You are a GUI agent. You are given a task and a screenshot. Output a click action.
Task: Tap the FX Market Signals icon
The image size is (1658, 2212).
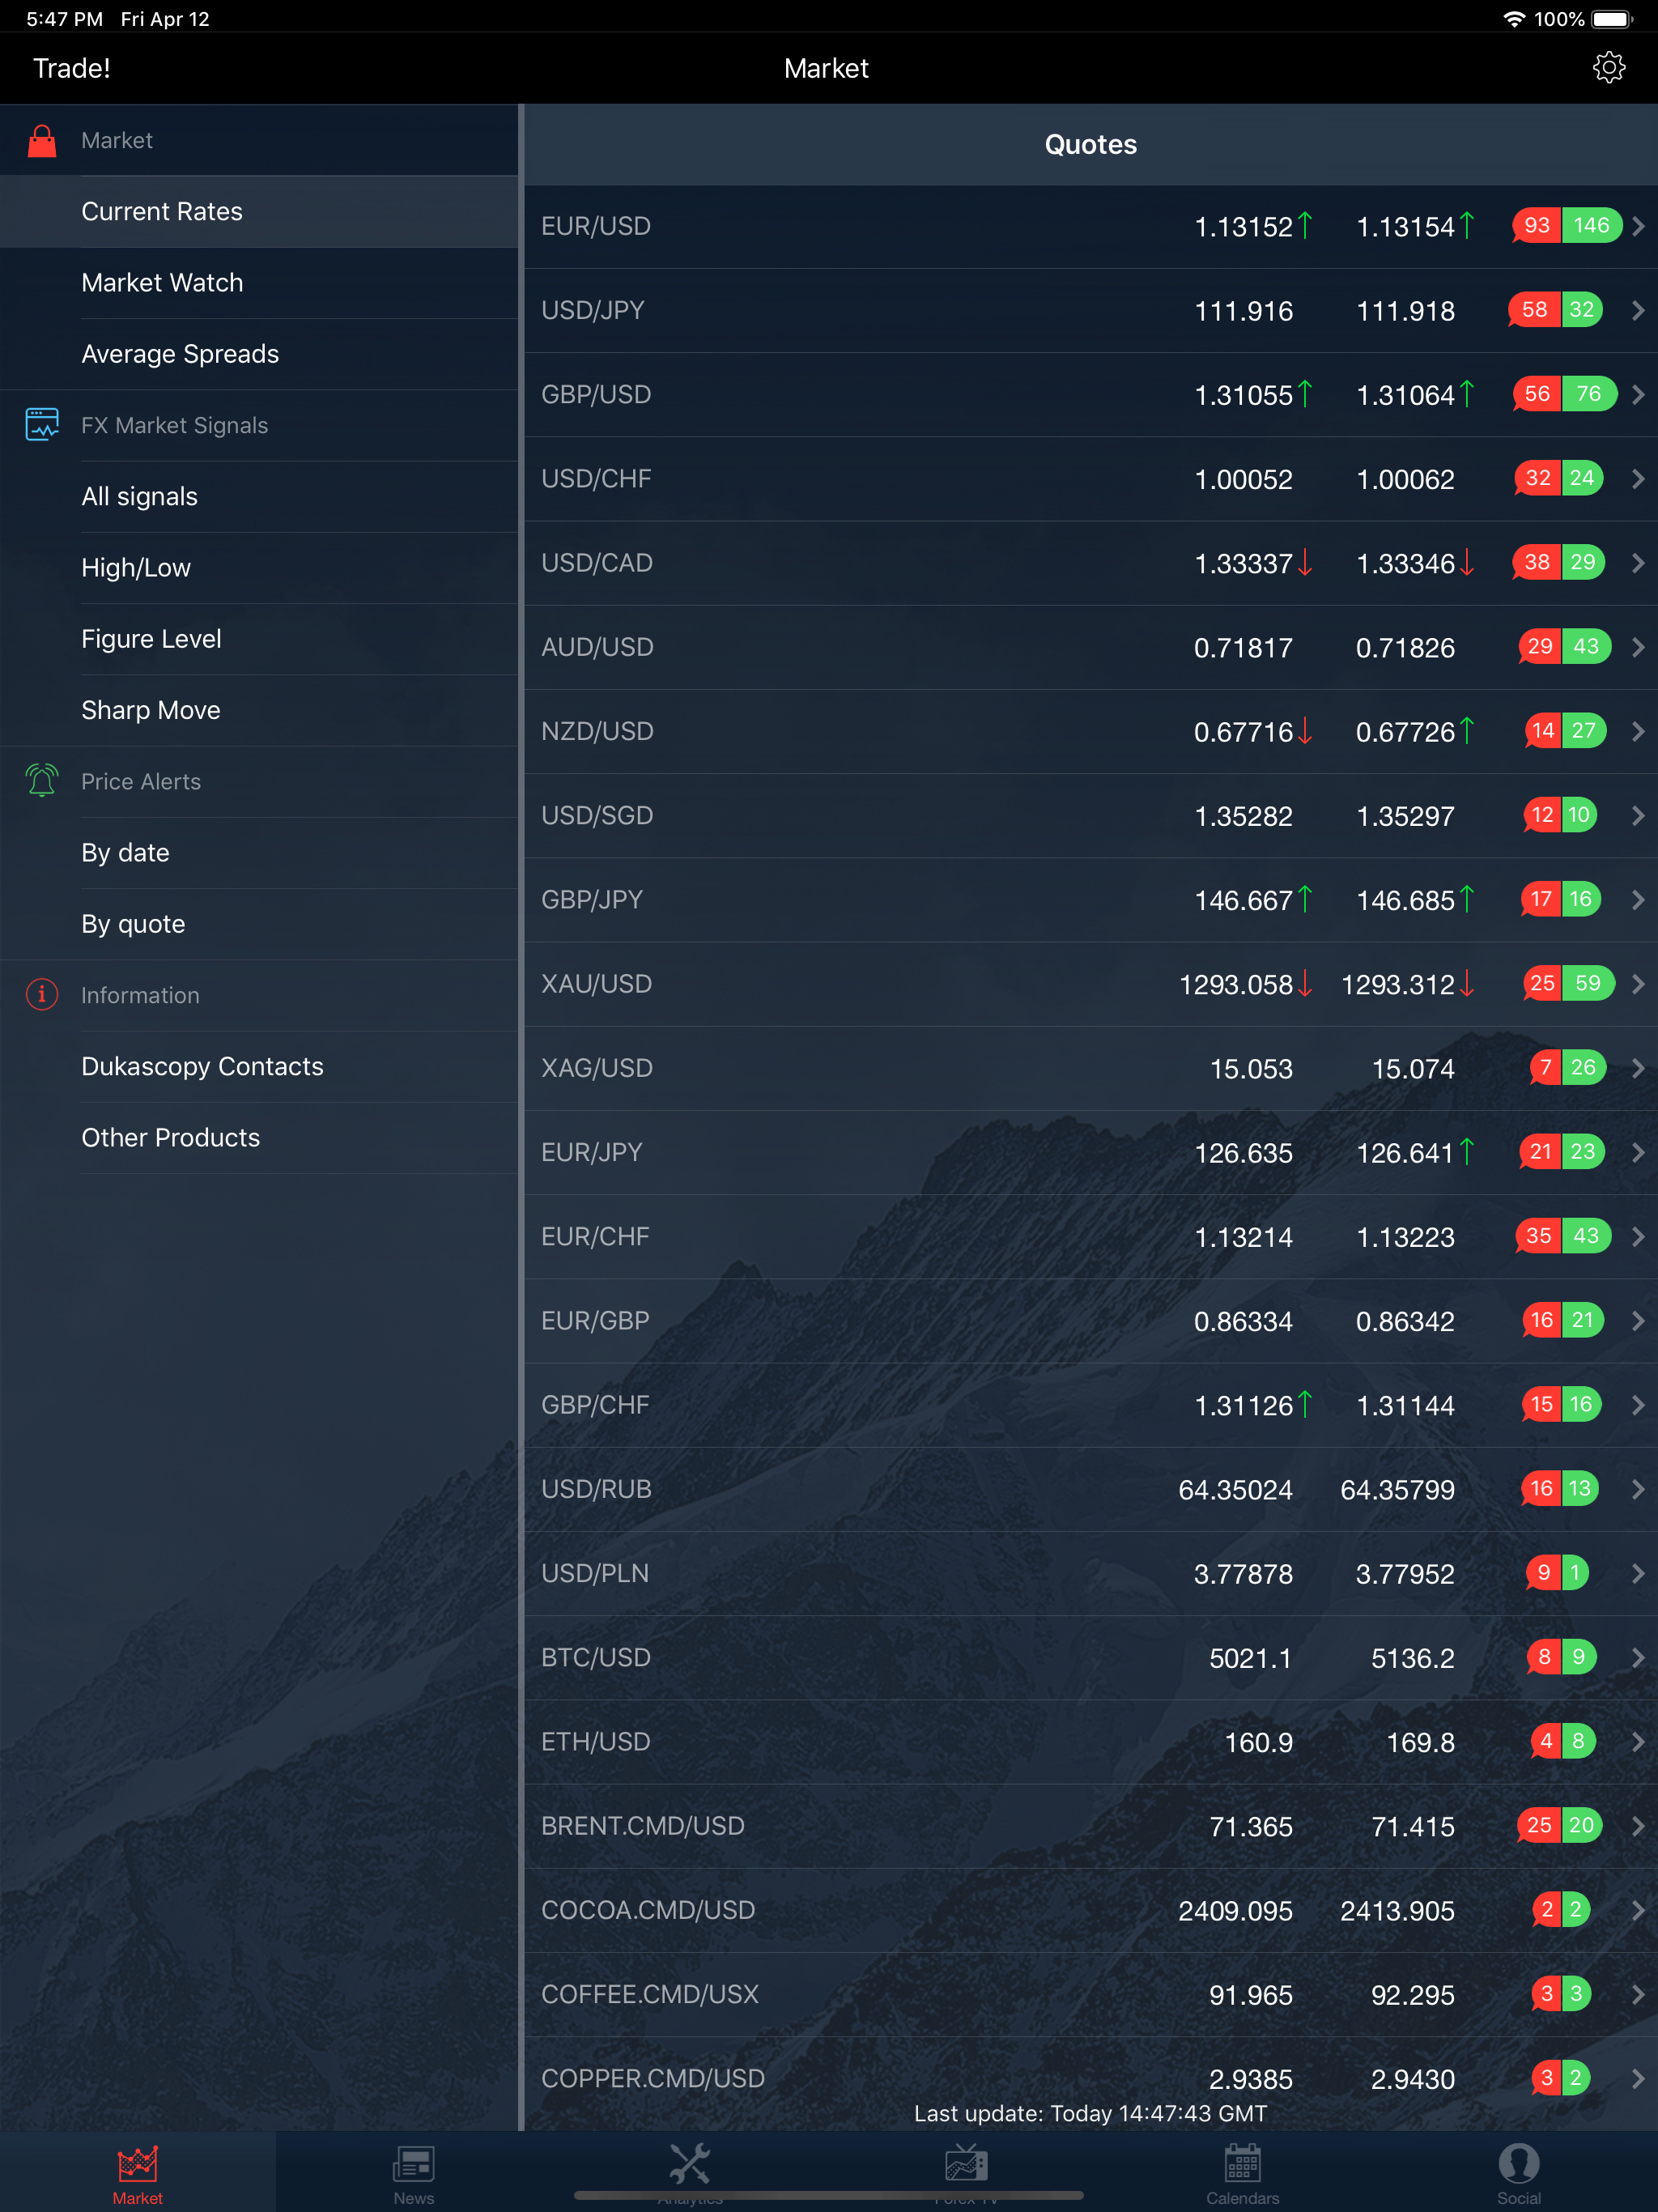pos(42,425)
